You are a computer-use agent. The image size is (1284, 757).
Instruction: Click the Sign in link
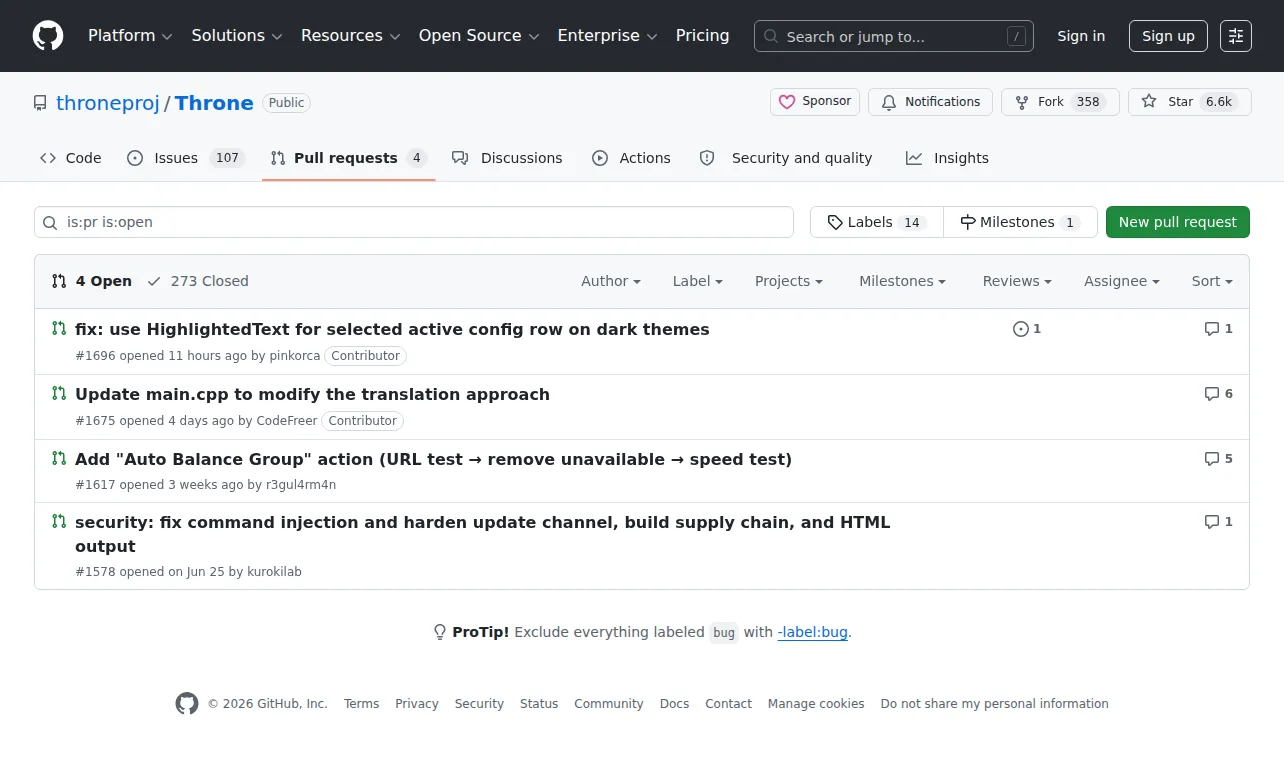click(x=1081, y=36)
